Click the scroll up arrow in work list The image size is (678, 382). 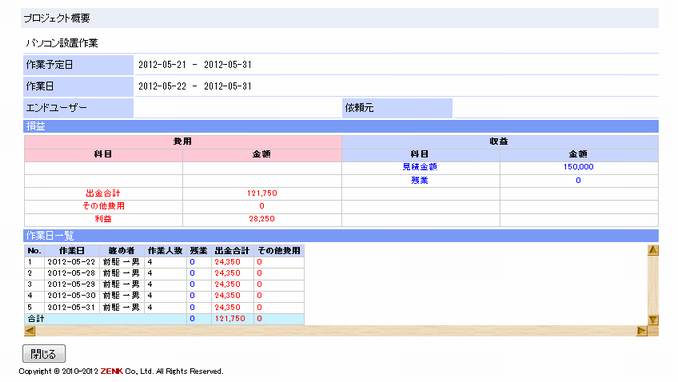[x=653, y=250]
